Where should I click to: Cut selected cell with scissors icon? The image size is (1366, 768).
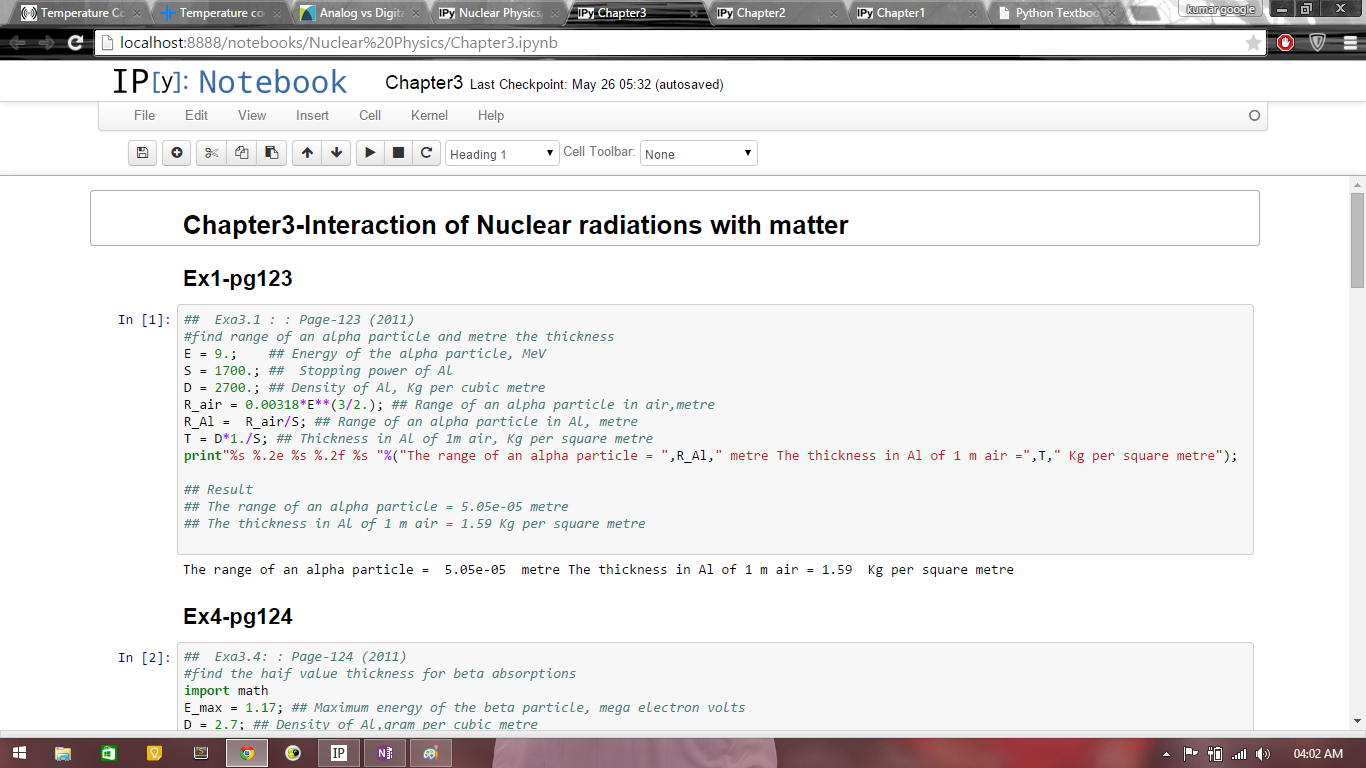tap(211, 153)
